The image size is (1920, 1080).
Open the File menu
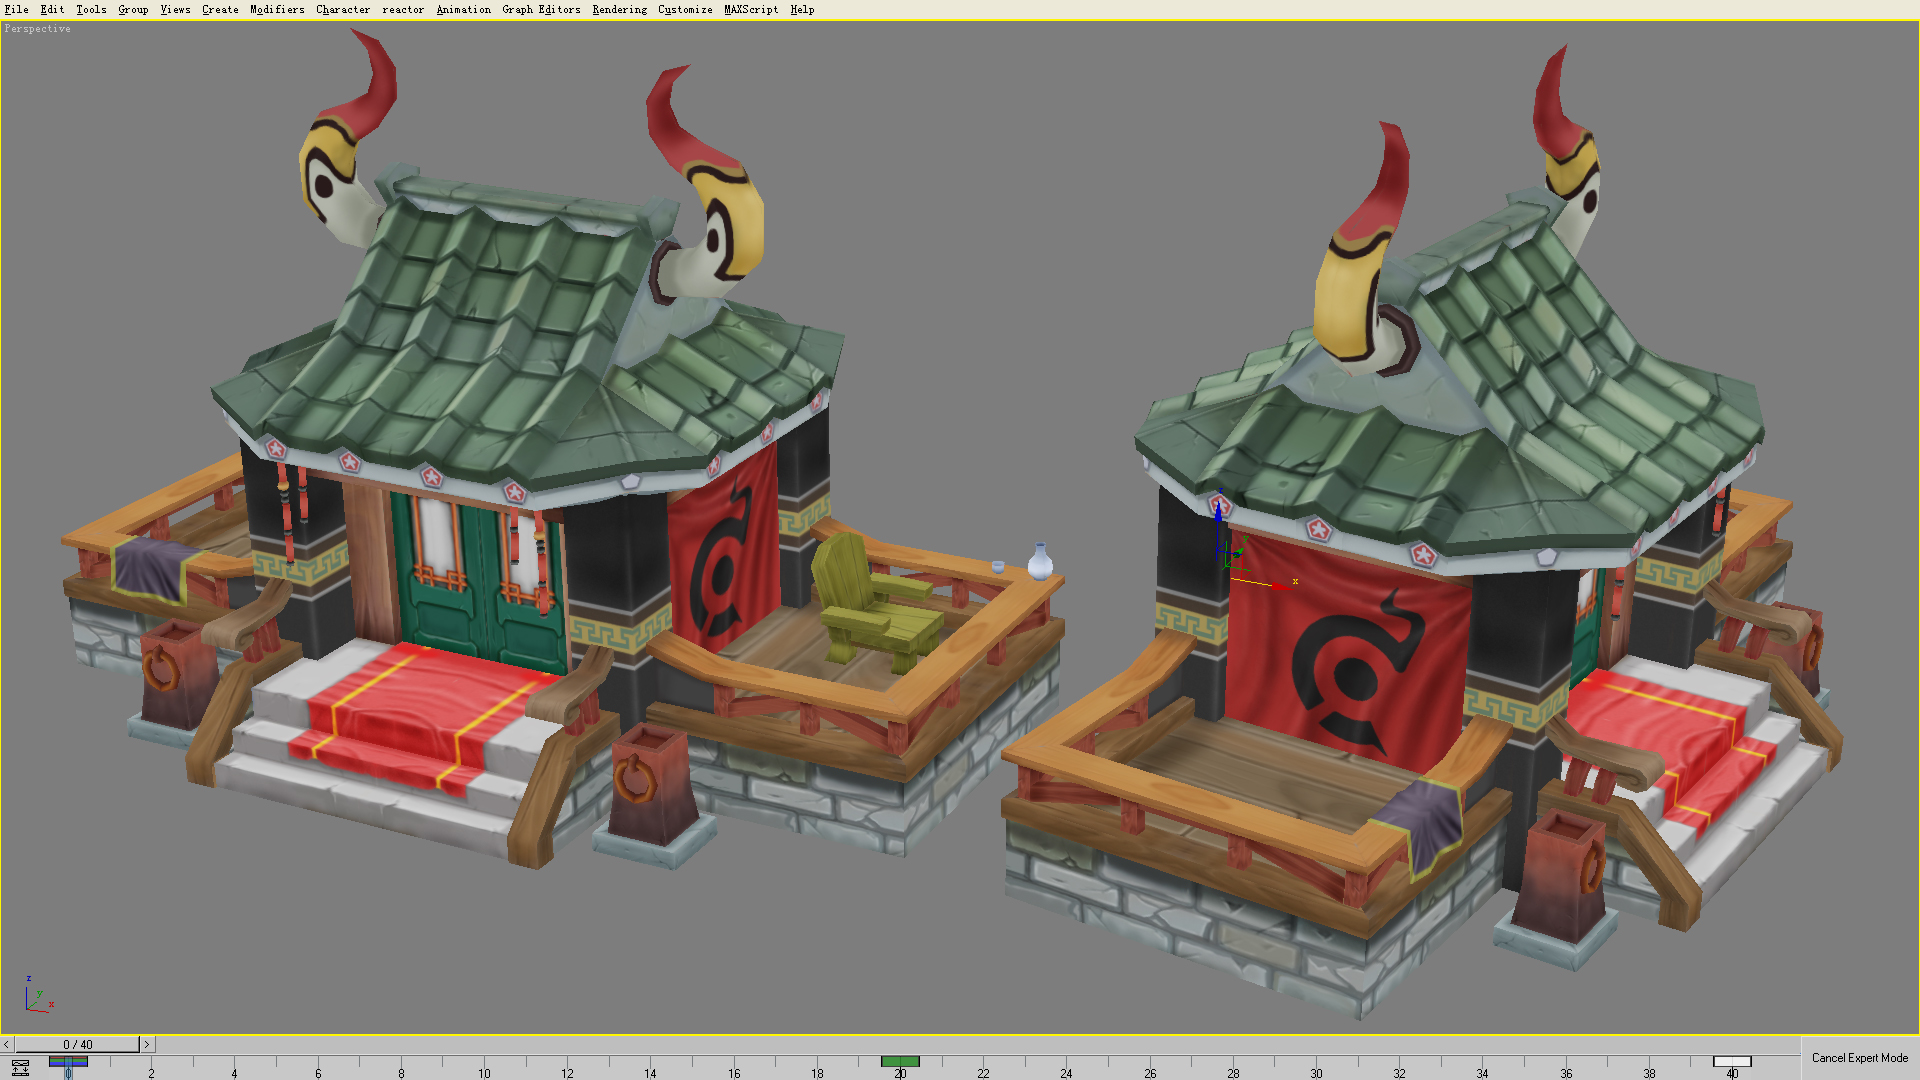pyautogui.click(x=16, y=10)
